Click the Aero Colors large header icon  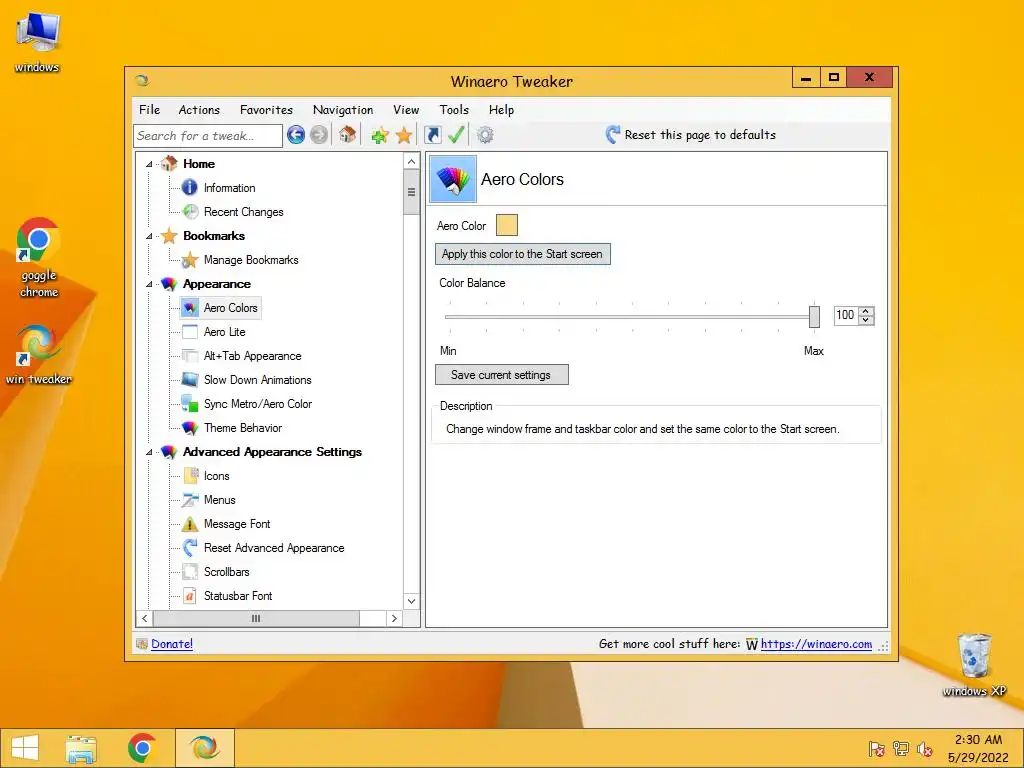point(453,179)
